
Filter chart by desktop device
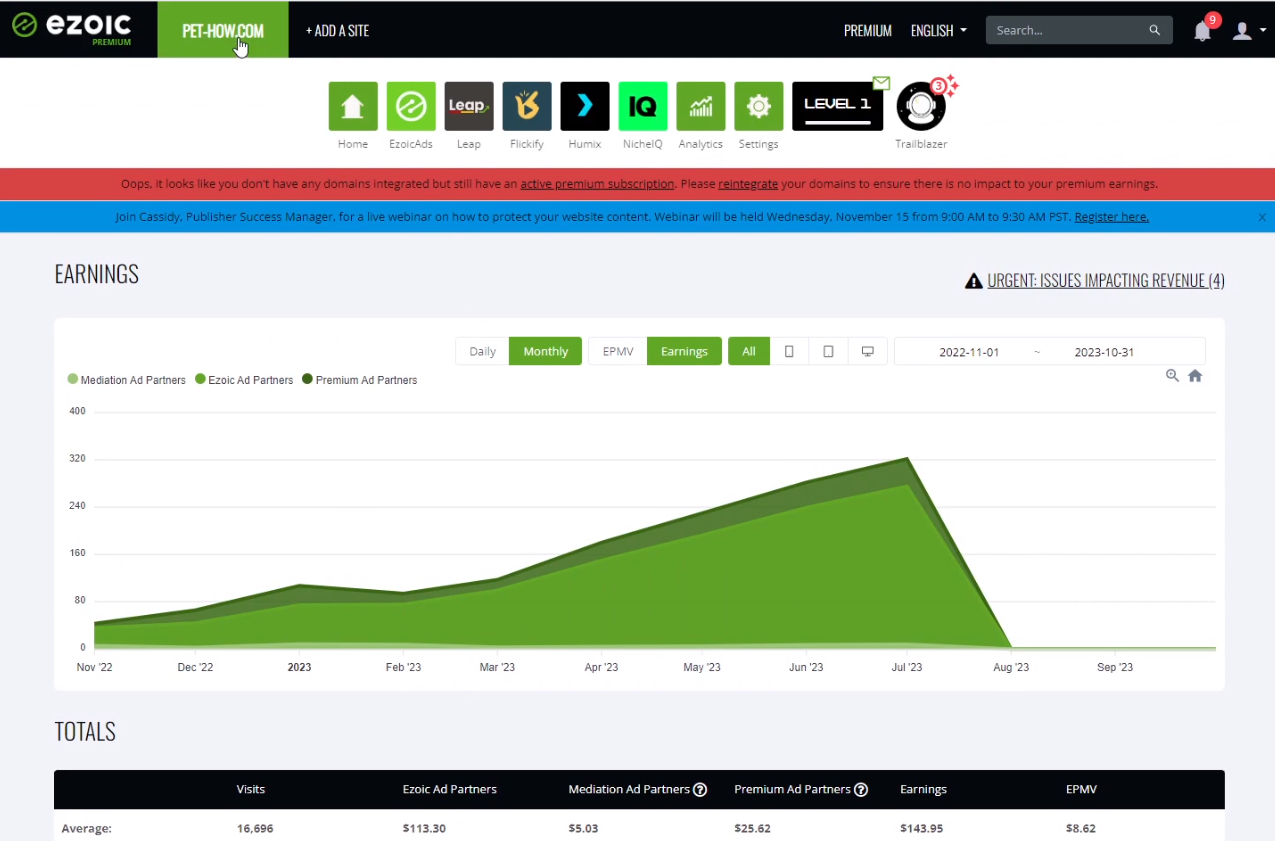pos(867,351)
